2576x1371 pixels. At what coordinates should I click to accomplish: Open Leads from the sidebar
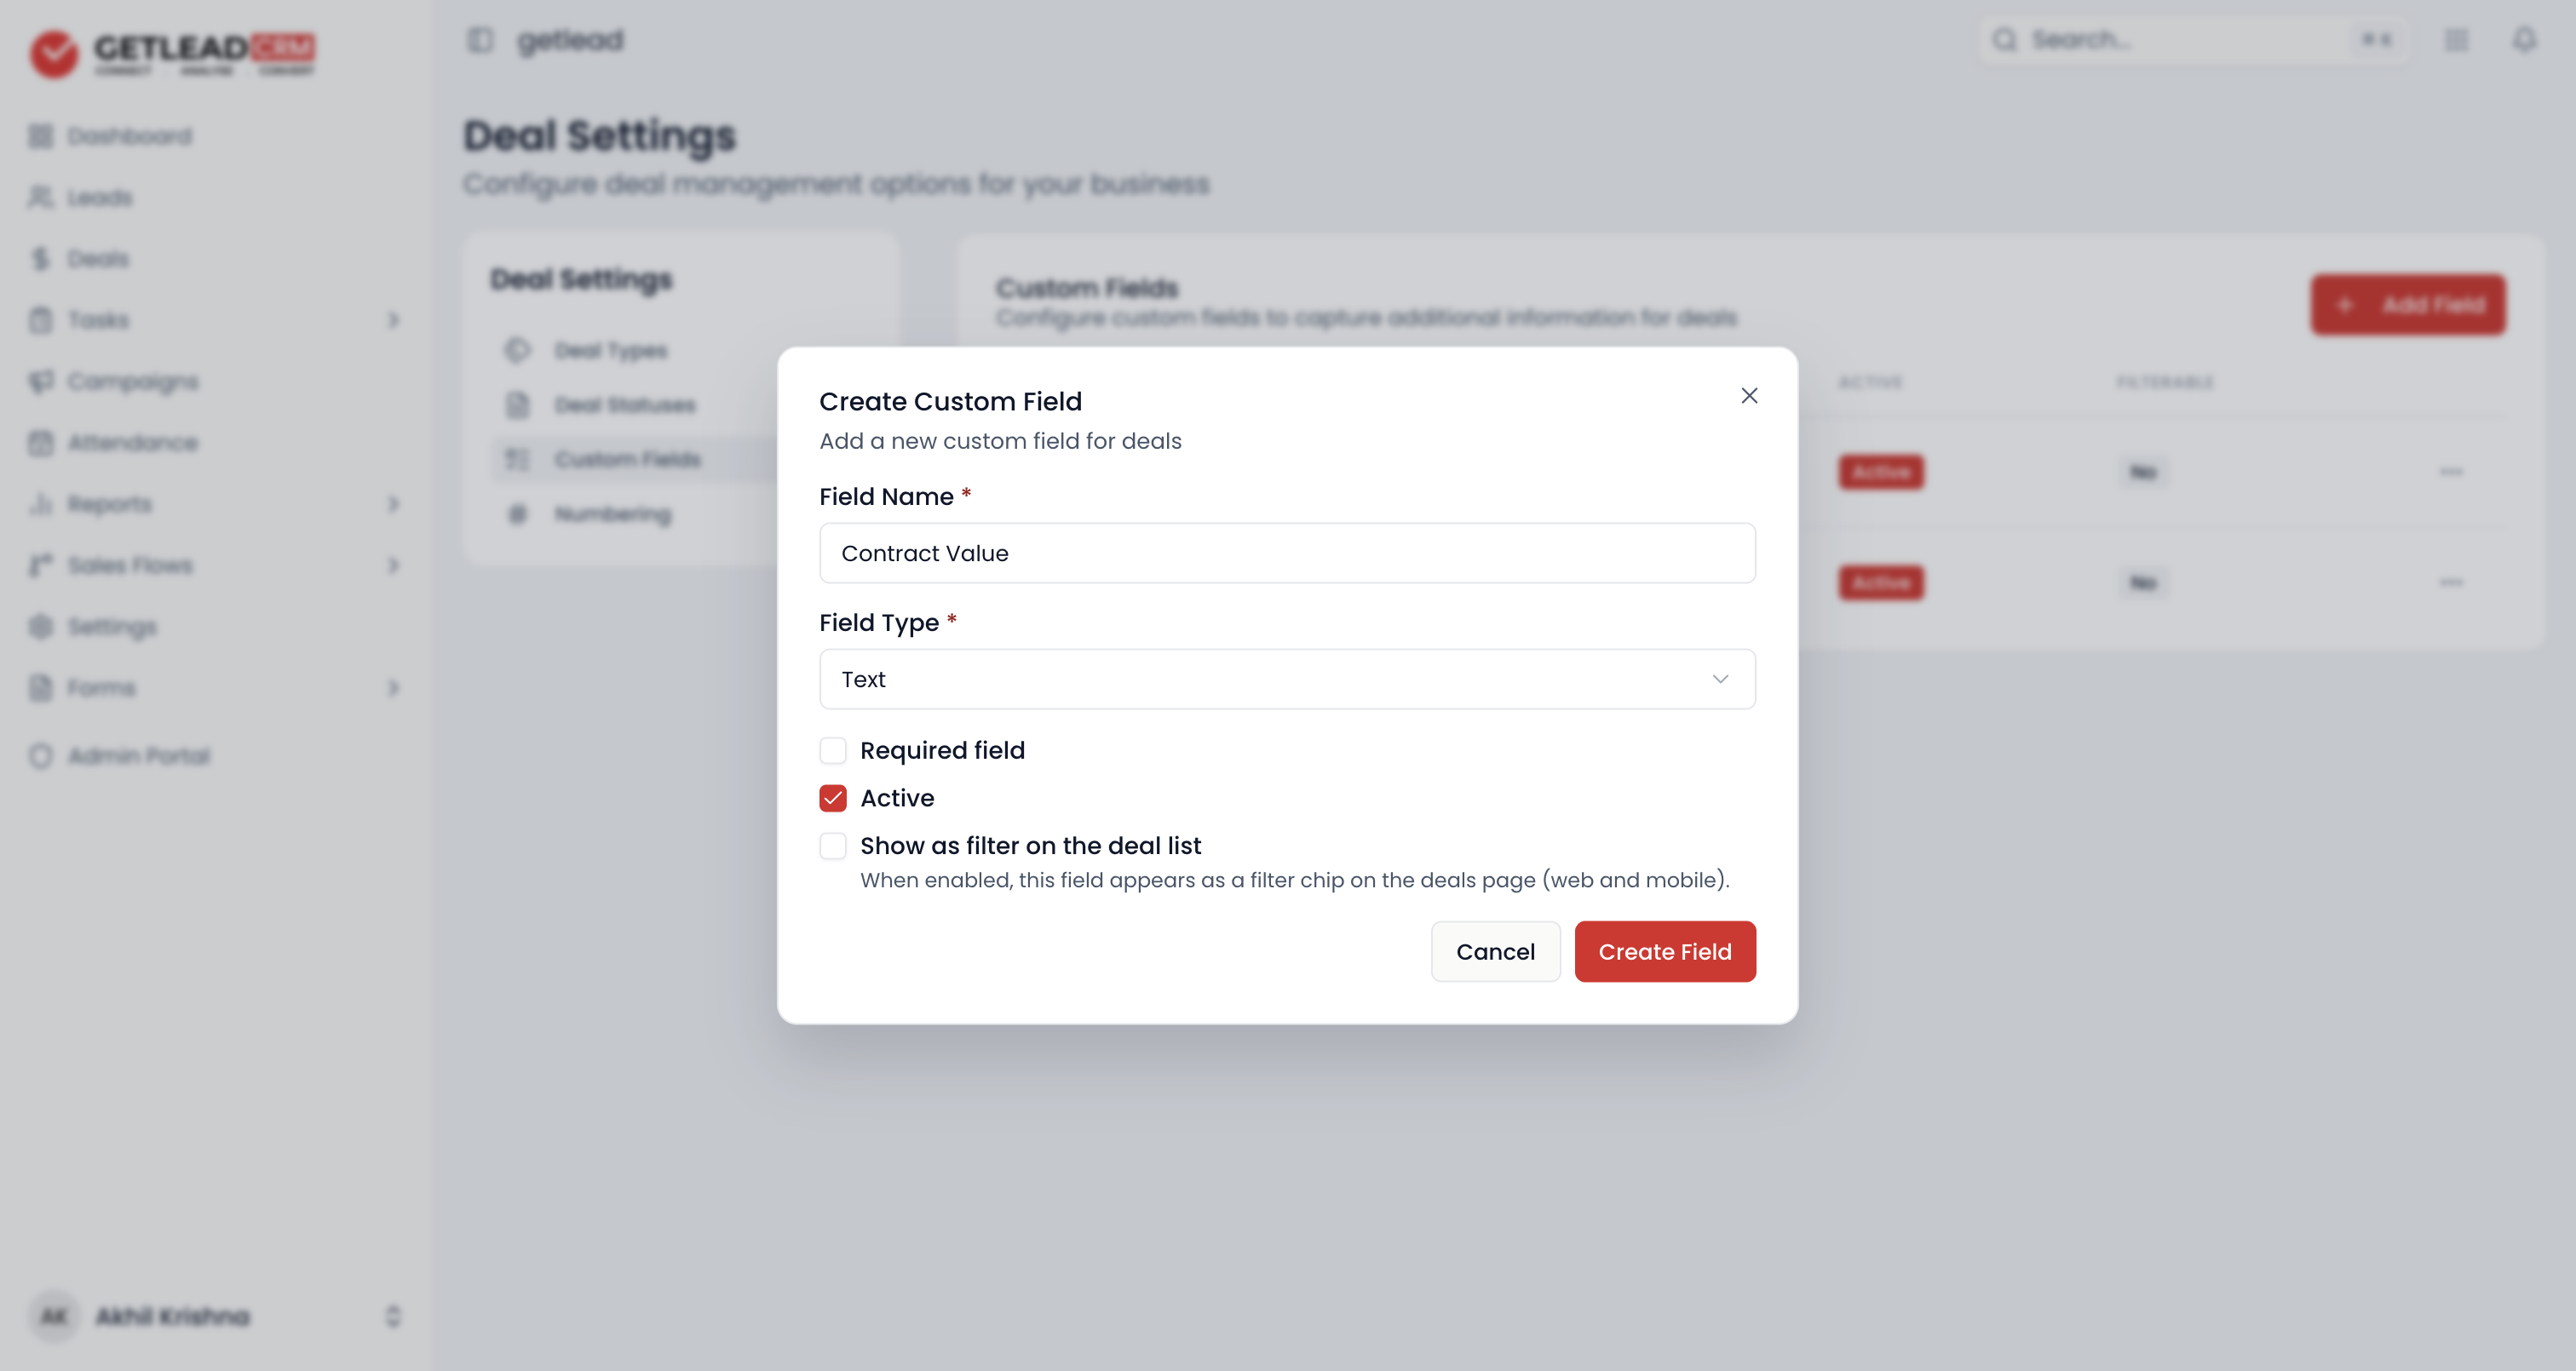(100, 197)
